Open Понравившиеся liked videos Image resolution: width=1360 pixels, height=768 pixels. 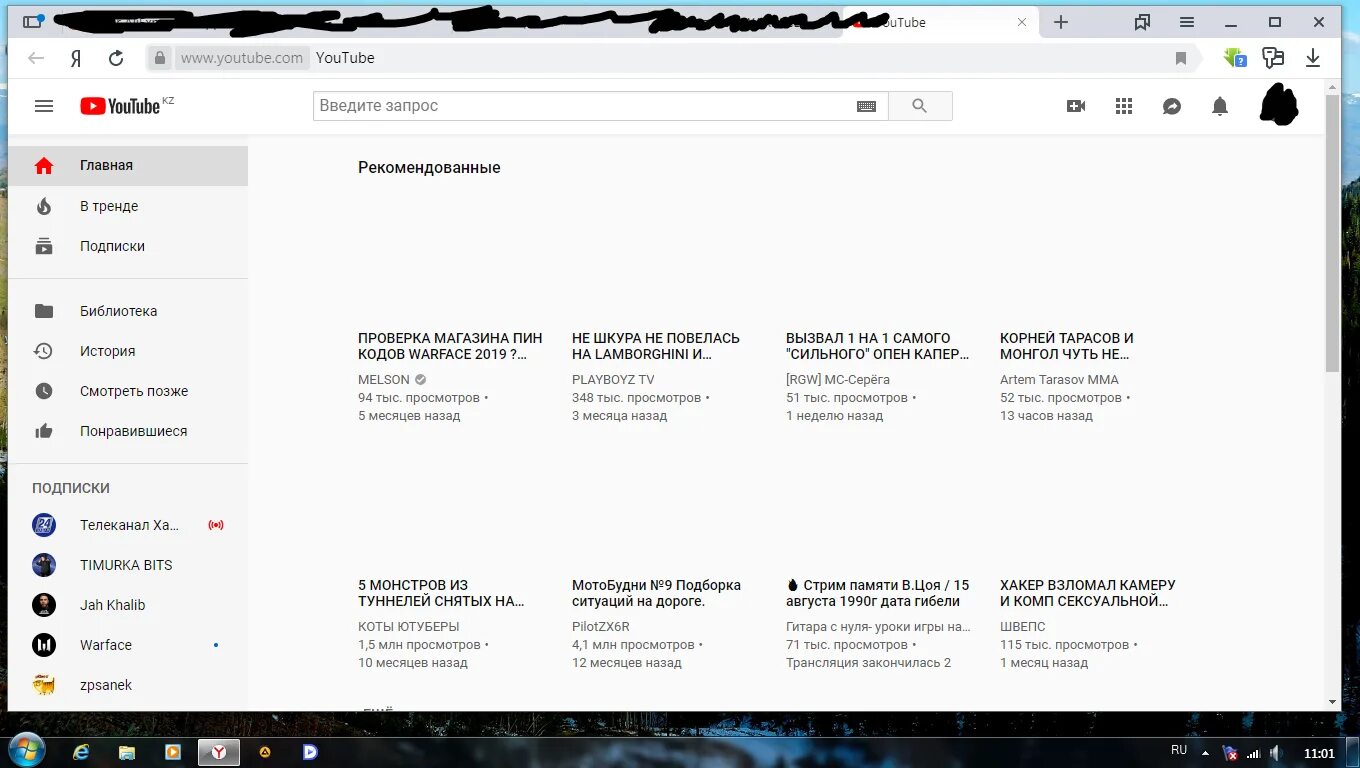point(128,431)
